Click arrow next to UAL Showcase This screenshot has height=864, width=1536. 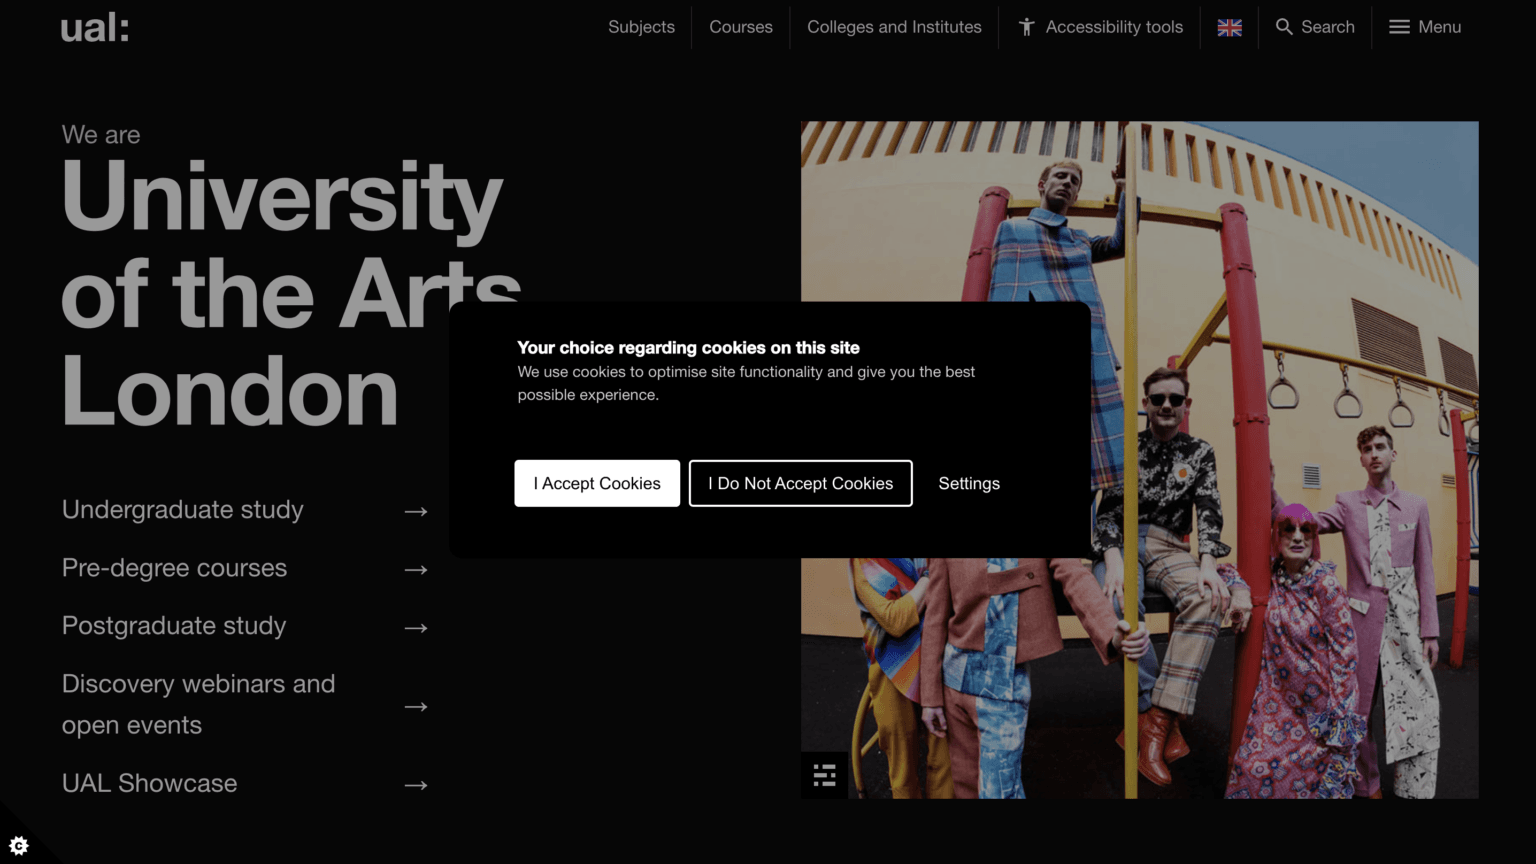coord(416,785)
